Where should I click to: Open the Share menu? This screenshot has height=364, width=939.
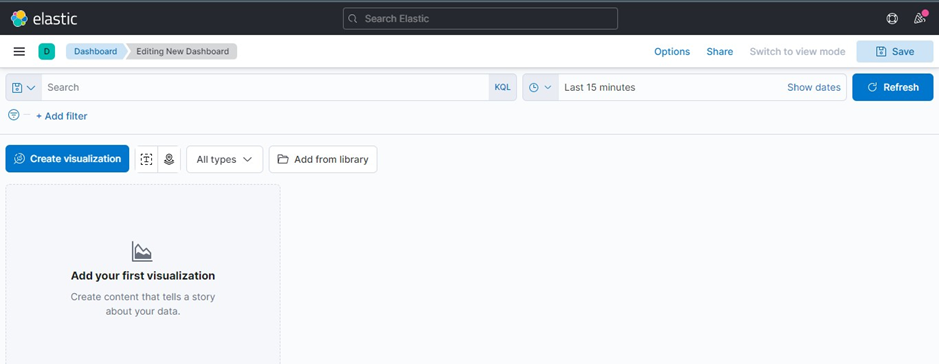[x=720, y=51]
